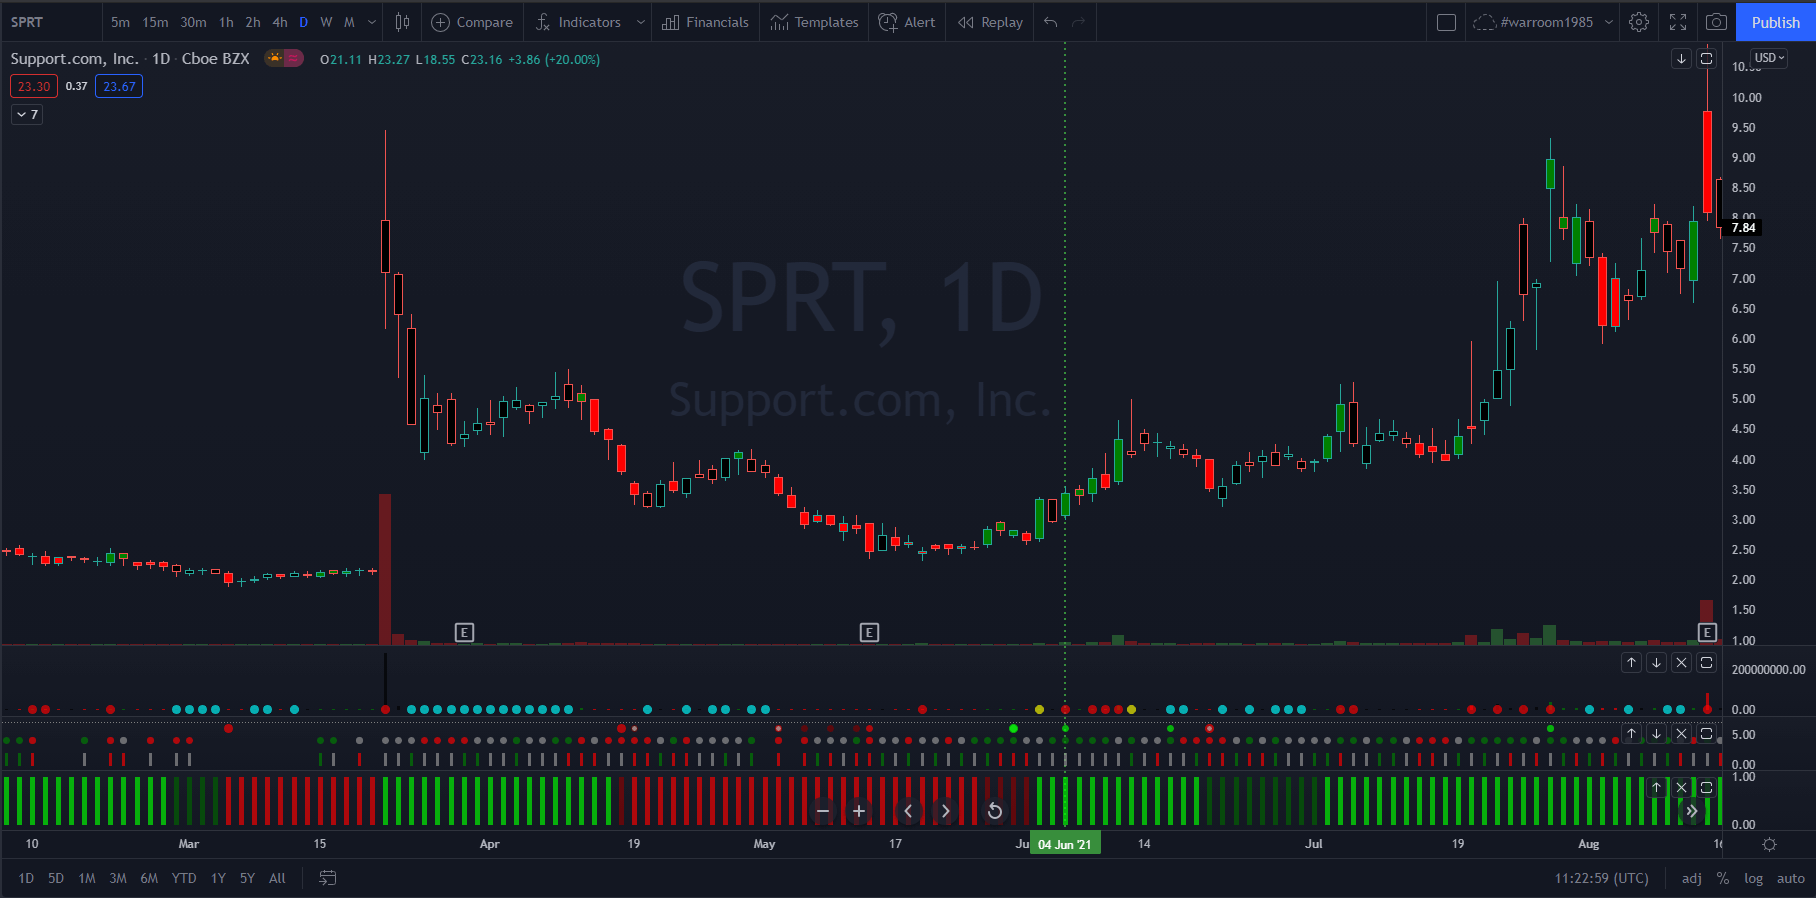Move the volume indicator pane up
1816x898 pixels.
pyautogui.click(x=1631, y=663)
